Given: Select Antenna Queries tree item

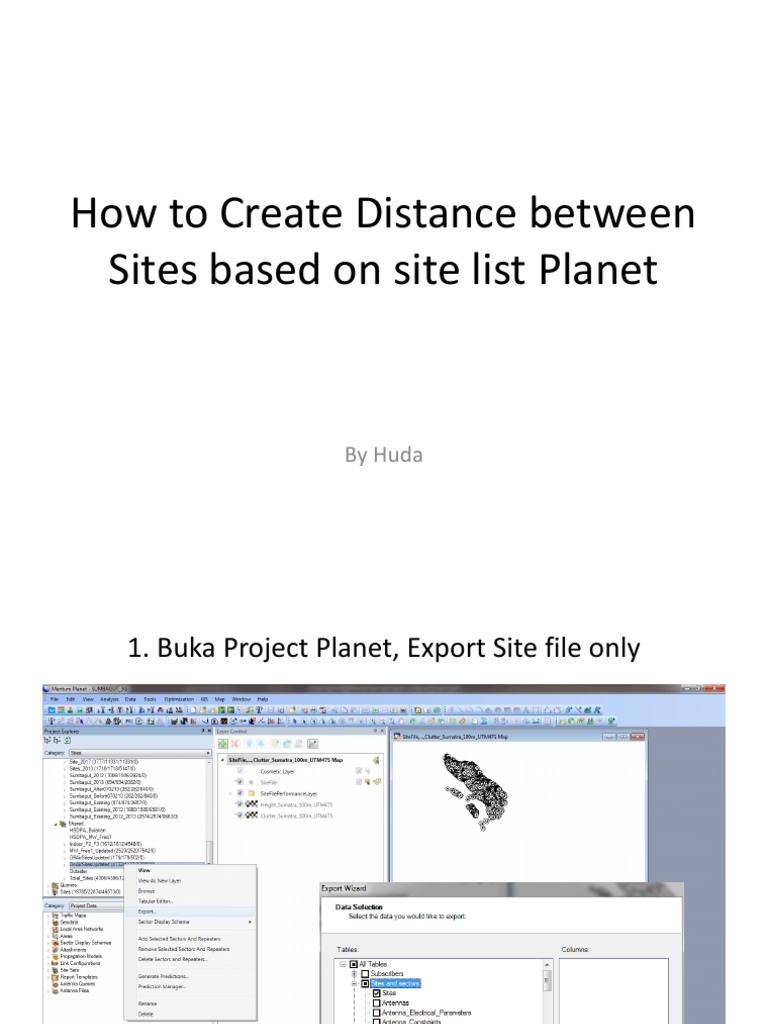Looking at the screenshot, I should pos(78,984).
